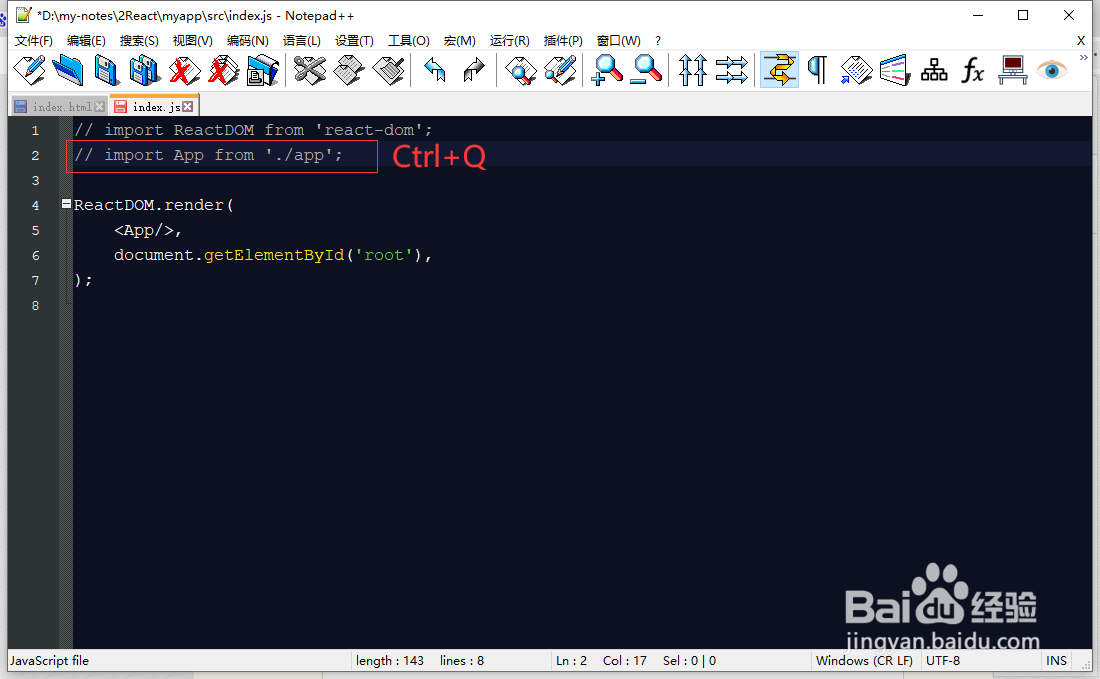Close the index.js tab

(x=187, y=107)
